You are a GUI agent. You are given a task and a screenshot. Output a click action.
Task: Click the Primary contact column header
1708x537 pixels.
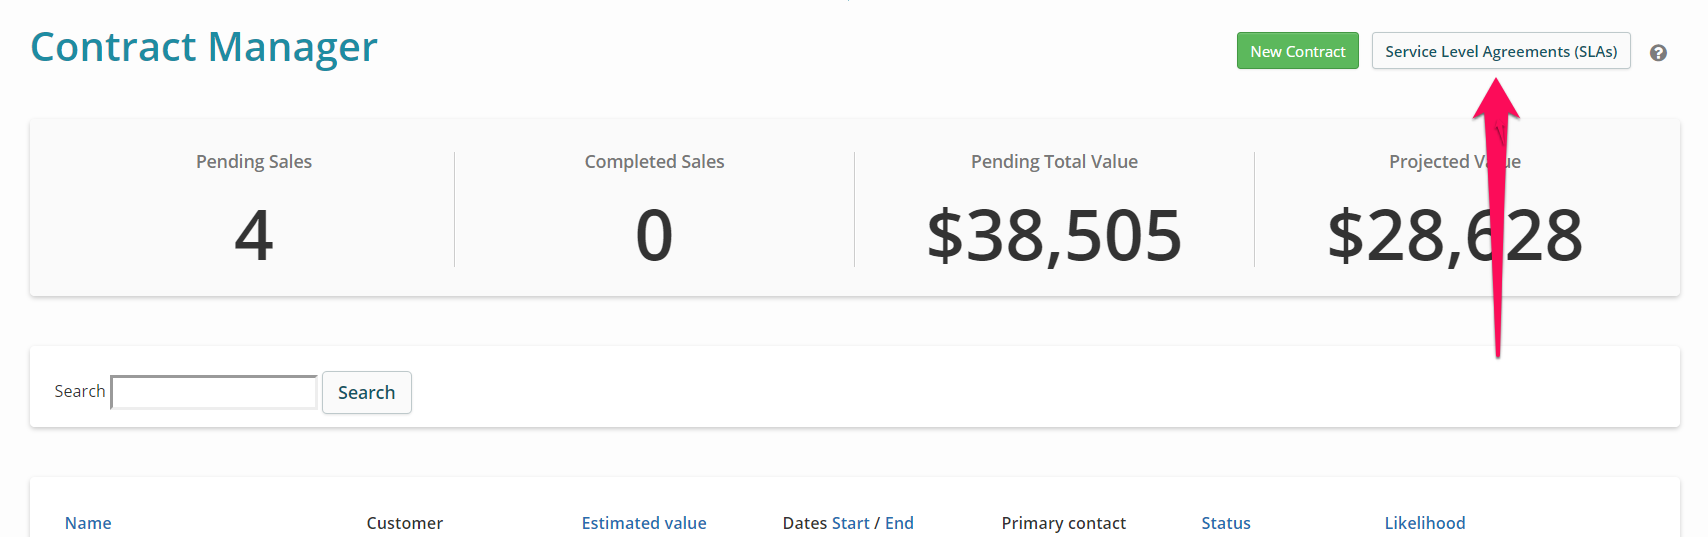coord(1064,523)
